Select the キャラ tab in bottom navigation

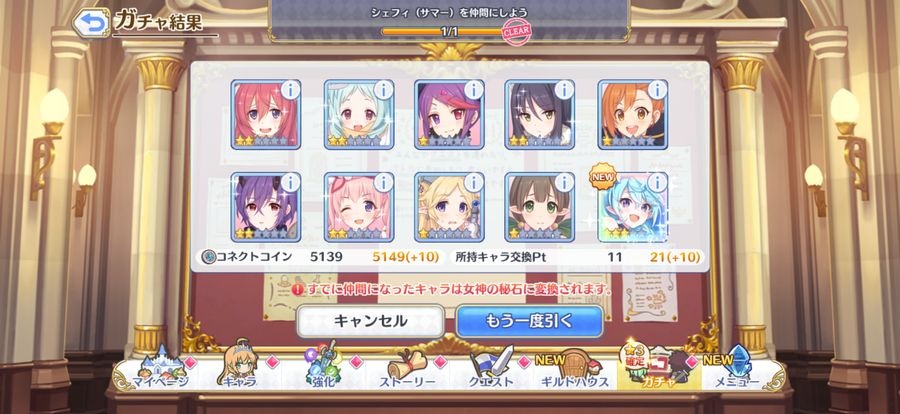point(237,366)
